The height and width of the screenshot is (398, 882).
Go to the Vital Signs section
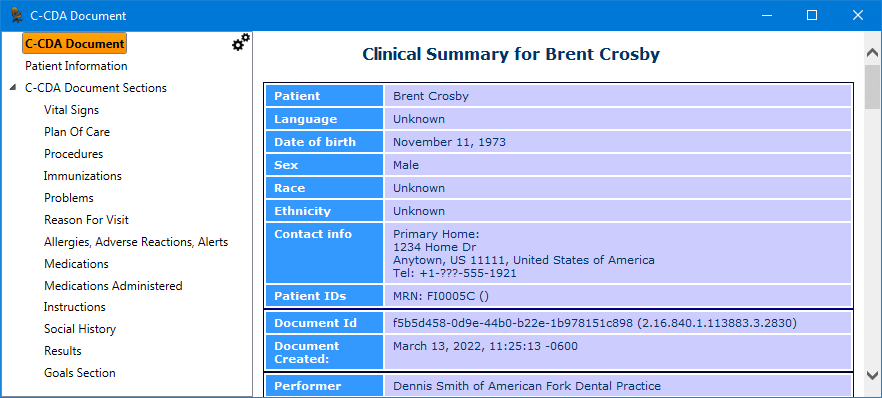71,110
